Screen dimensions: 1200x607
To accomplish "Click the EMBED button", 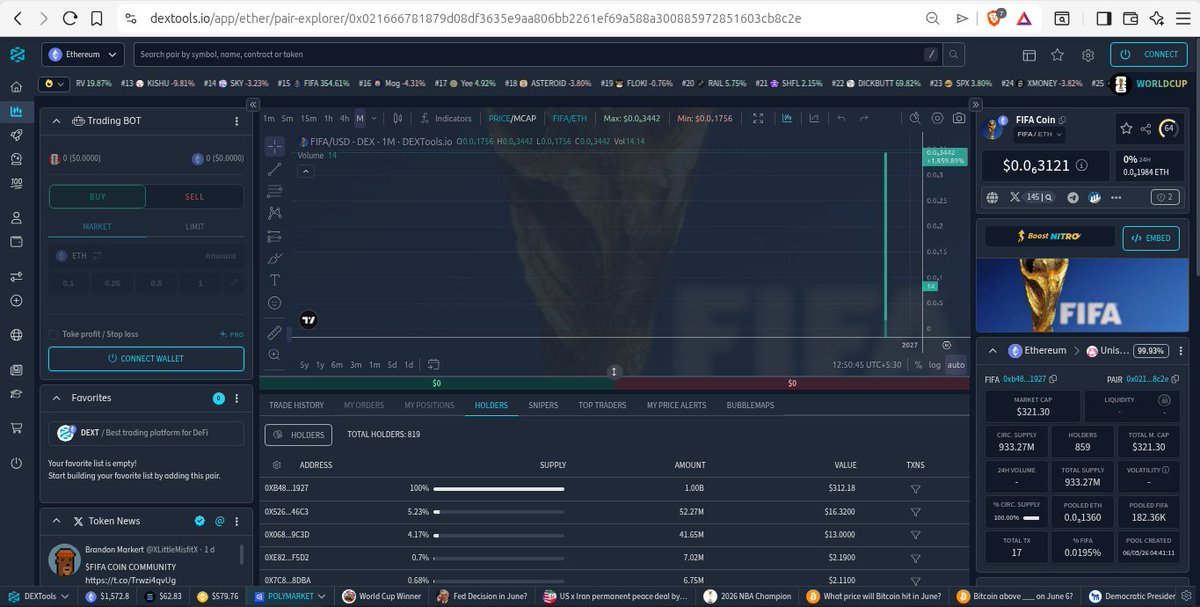I will pyautogui.click(x=1152, y=238).
